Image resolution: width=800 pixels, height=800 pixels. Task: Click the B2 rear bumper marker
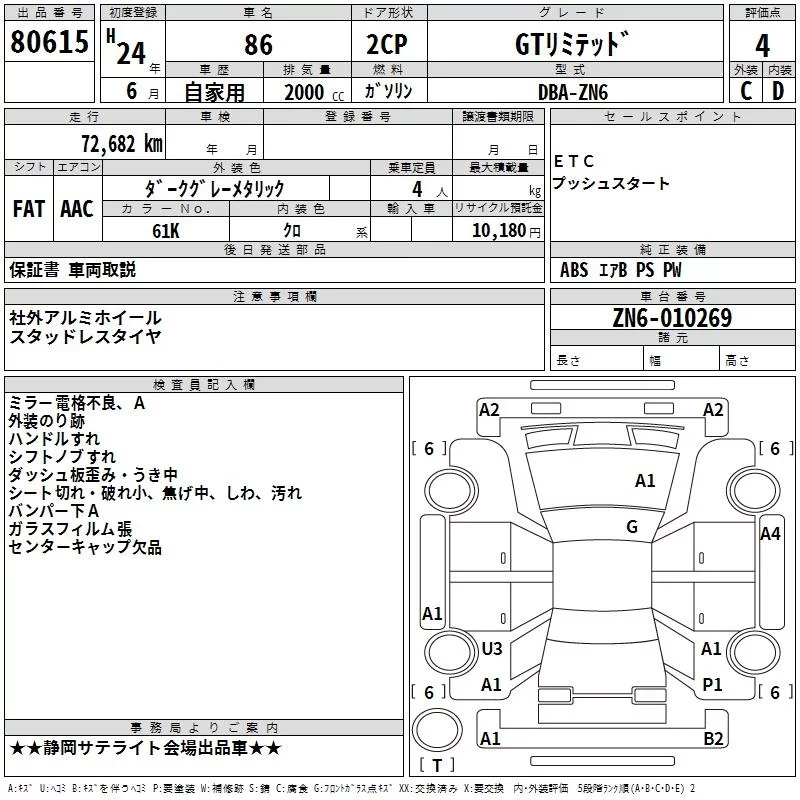click(713, 738)
